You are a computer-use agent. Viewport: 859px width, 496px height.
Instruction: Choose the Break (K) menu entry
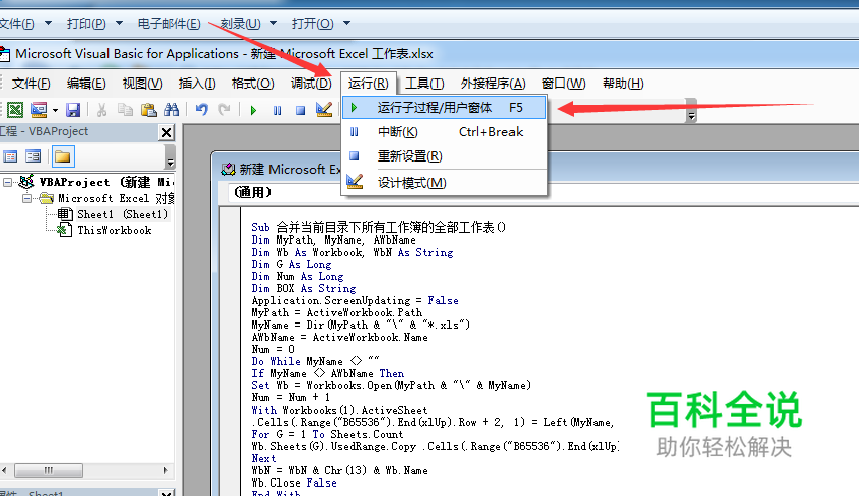[444, 132]
